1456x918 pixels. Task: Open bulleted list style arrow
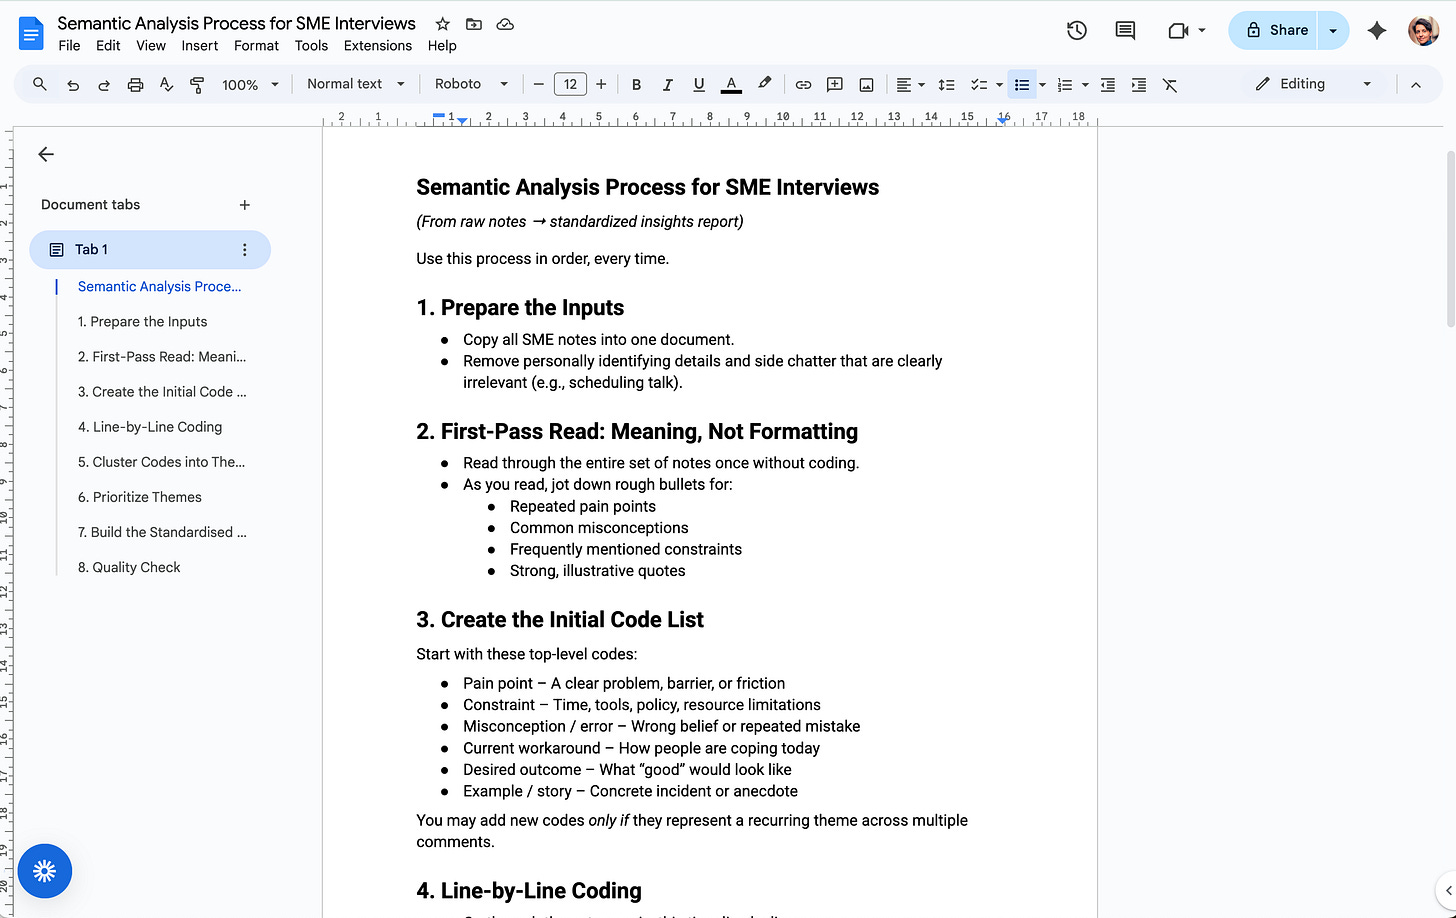1042,85
